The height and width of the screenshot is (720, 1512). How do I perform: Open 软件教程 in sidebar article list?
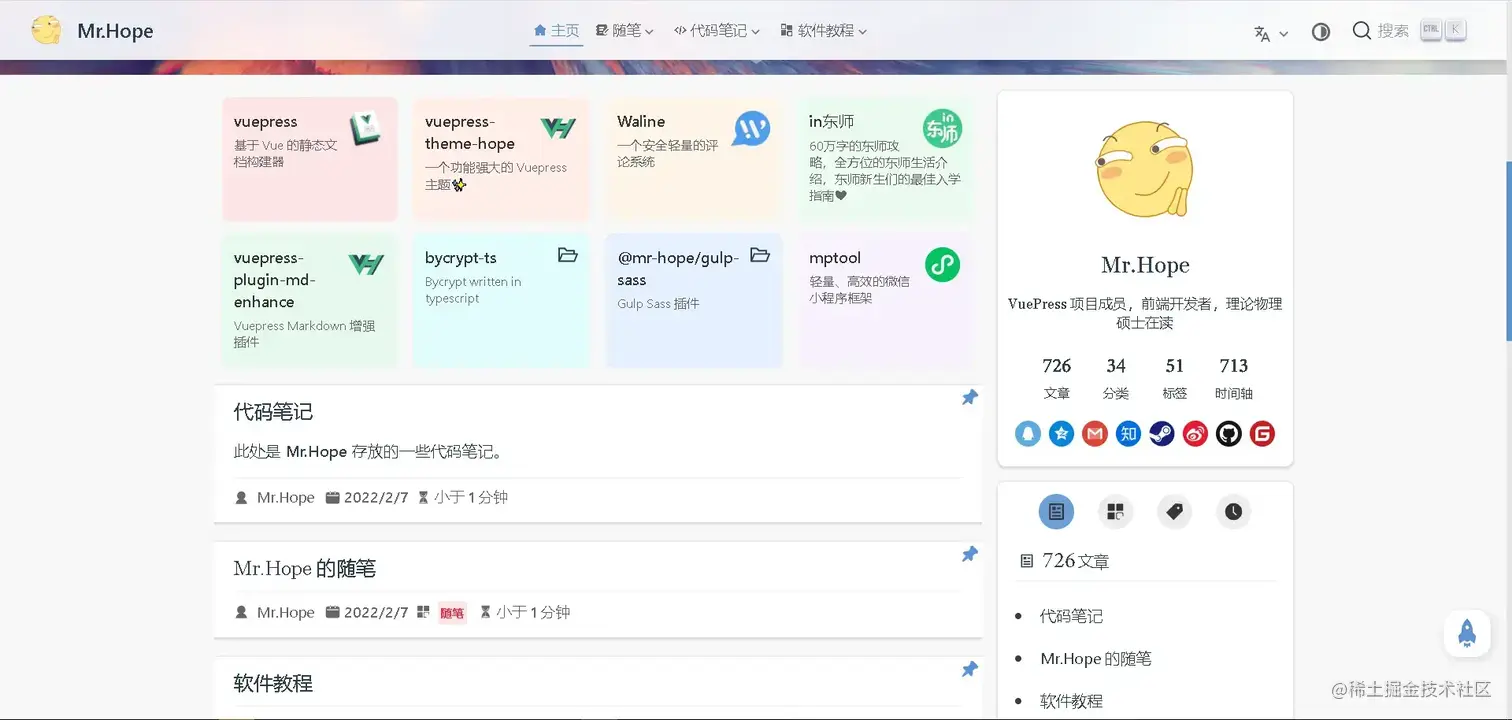pos(1071,701)
